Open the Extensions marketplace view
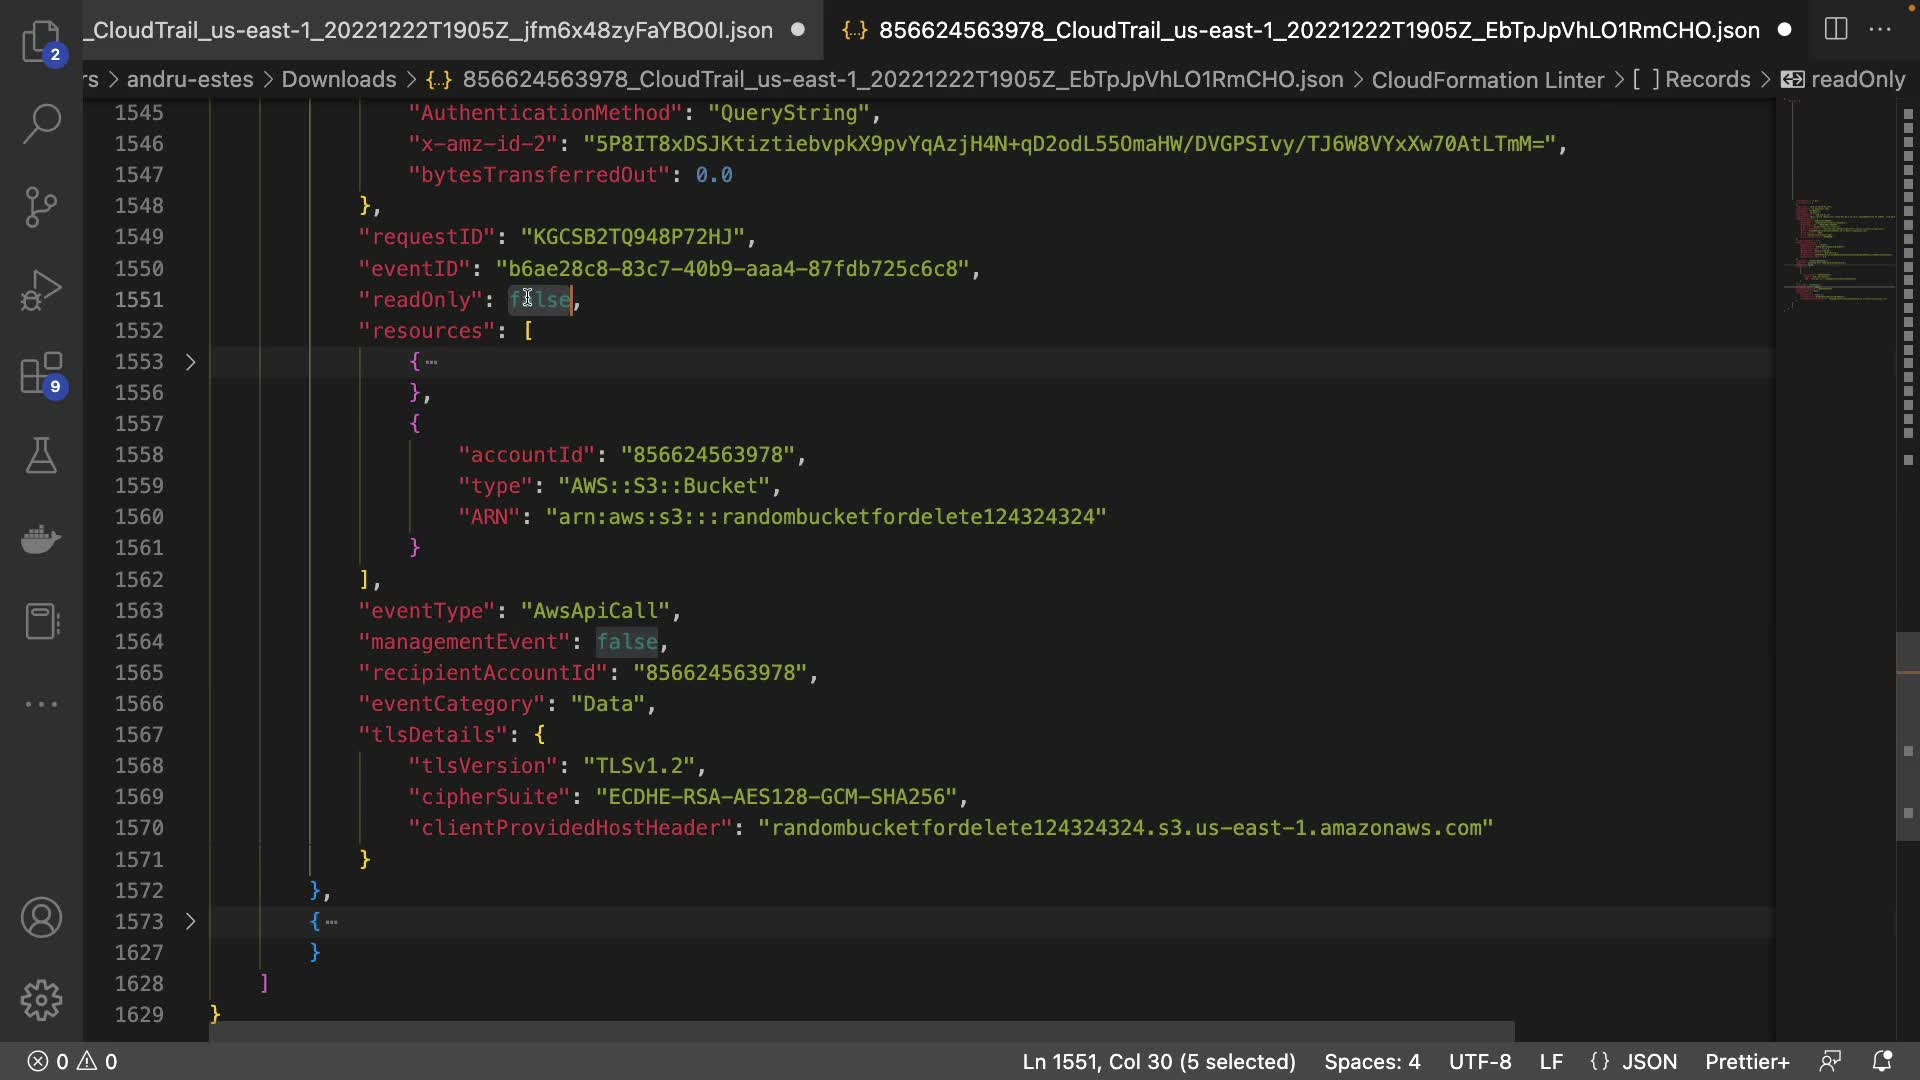Image resolution: width=1920 pixels, height=1080 pixels. [41, 374]
